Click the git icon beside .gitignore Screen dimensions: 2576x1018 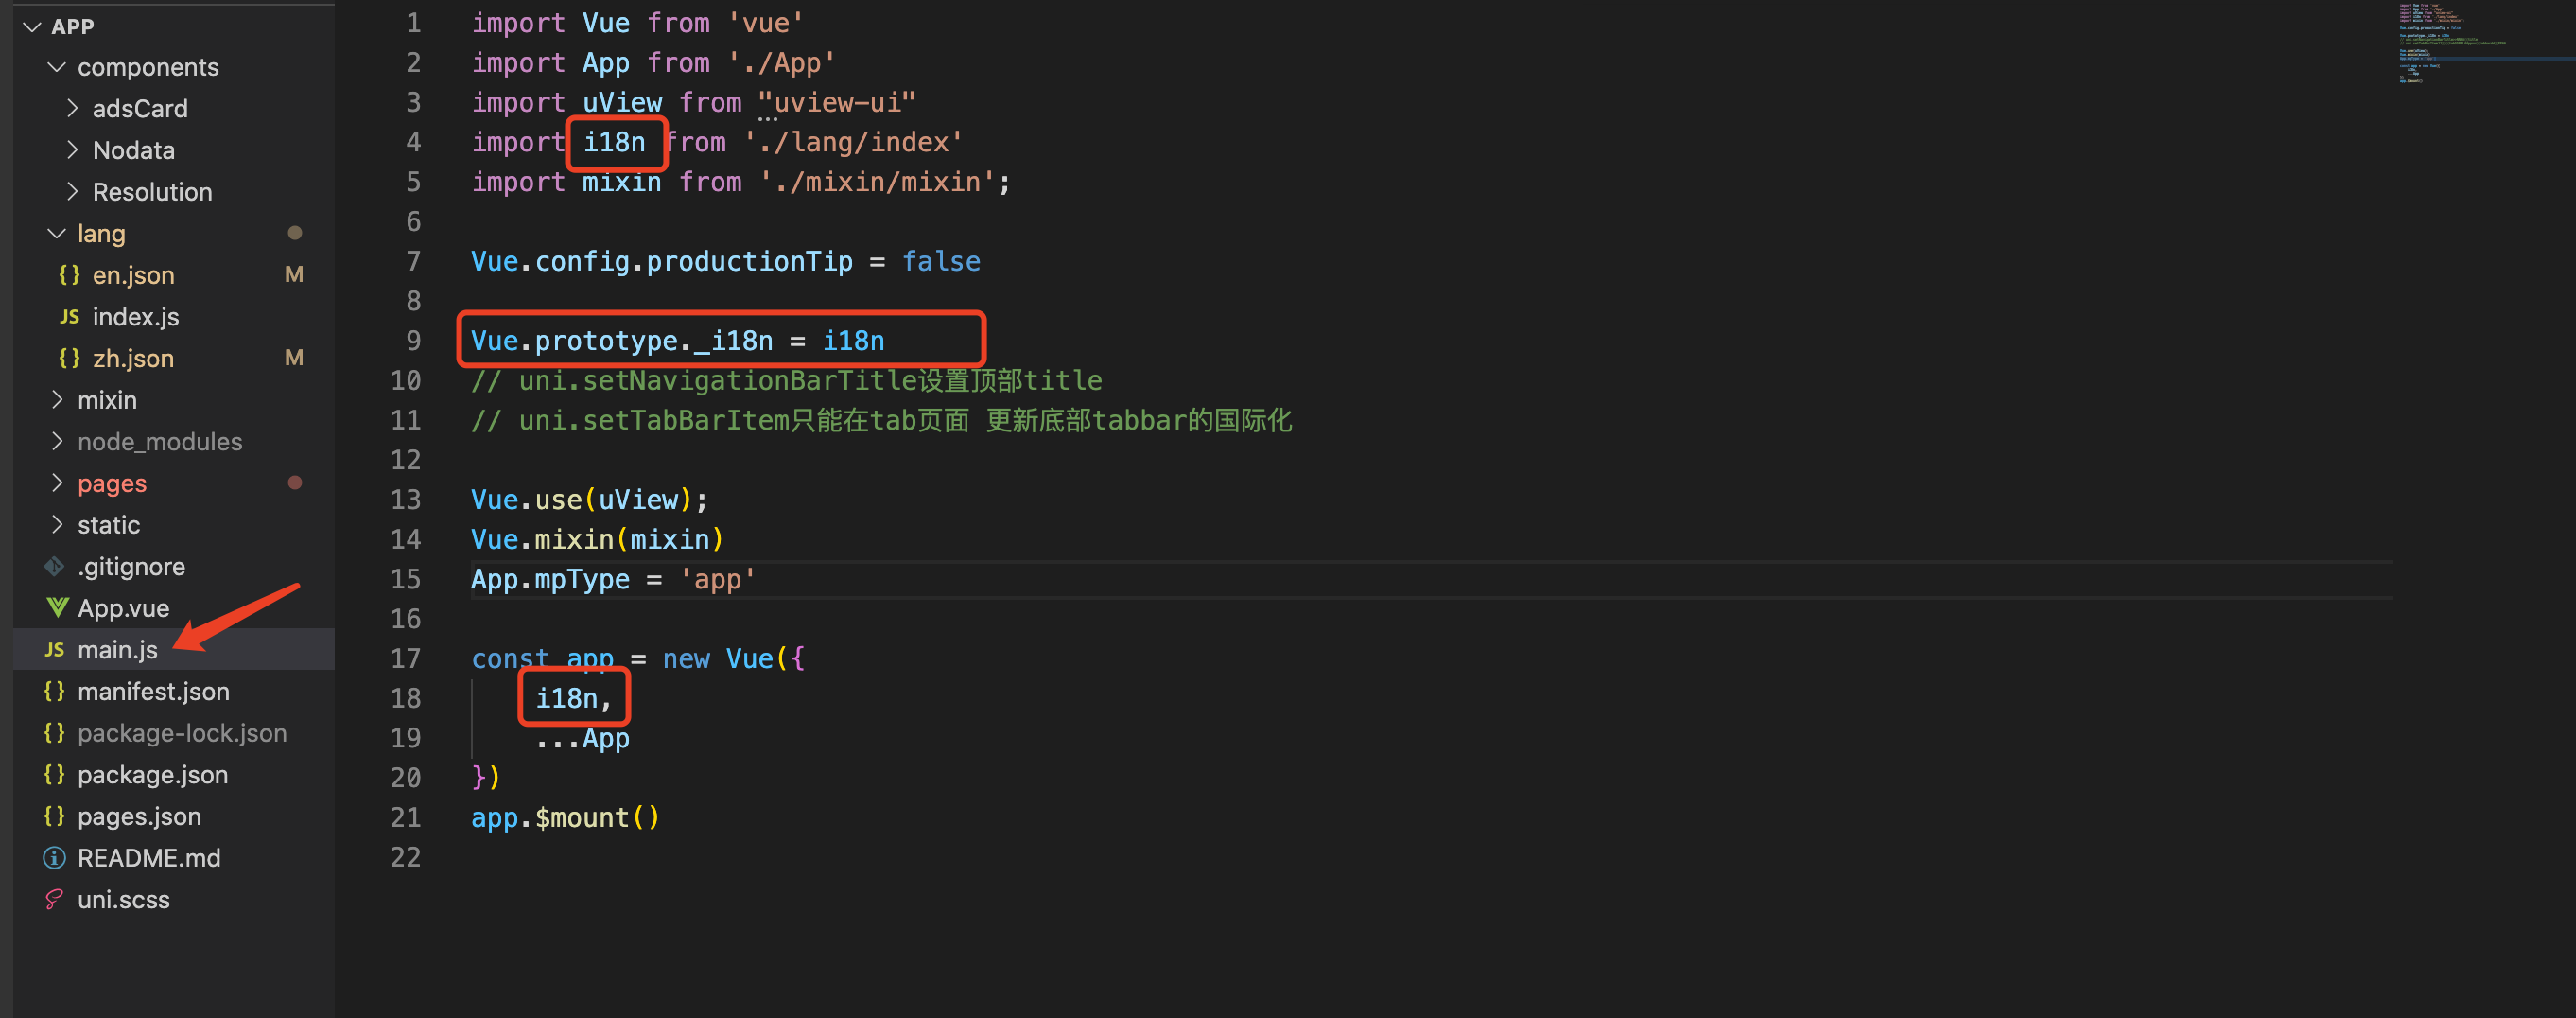coord(55,566)
